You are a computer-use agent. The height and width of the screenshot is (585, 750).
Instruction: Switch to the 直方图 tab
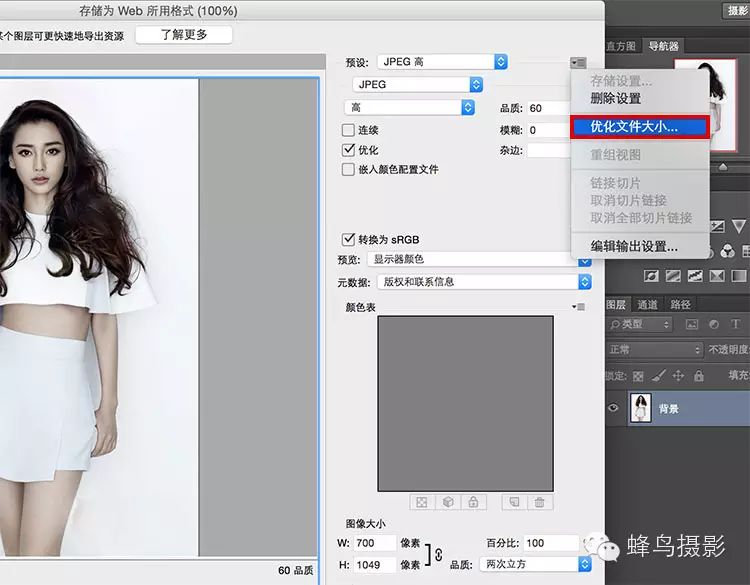(621, 46)
